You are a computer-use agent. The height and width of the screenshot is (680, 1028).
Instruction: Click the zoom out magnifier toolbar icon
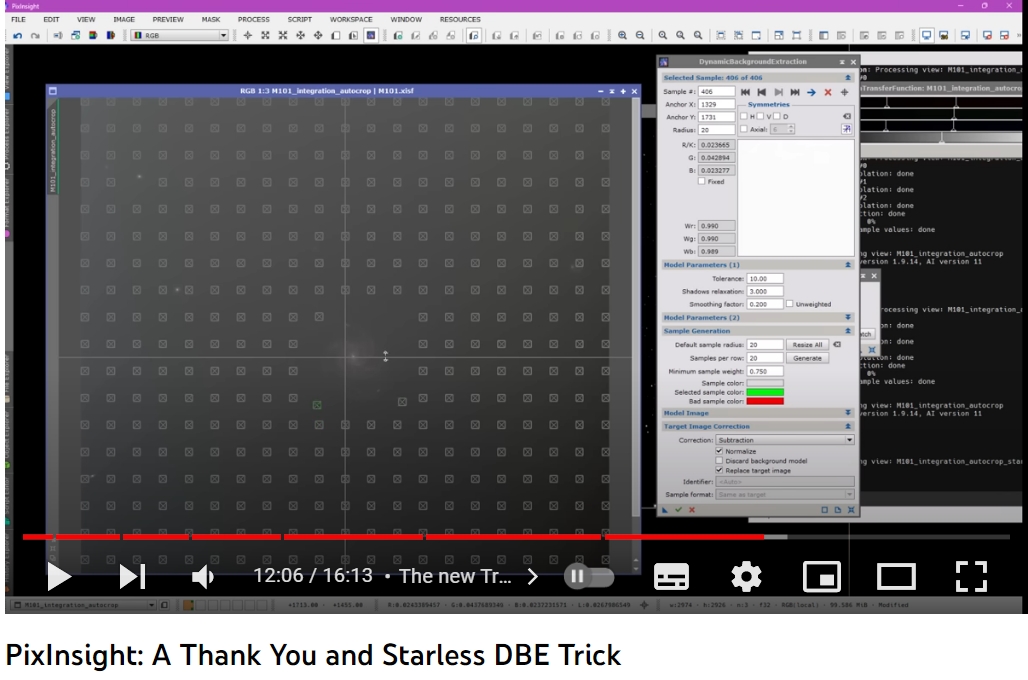point(640,35)
